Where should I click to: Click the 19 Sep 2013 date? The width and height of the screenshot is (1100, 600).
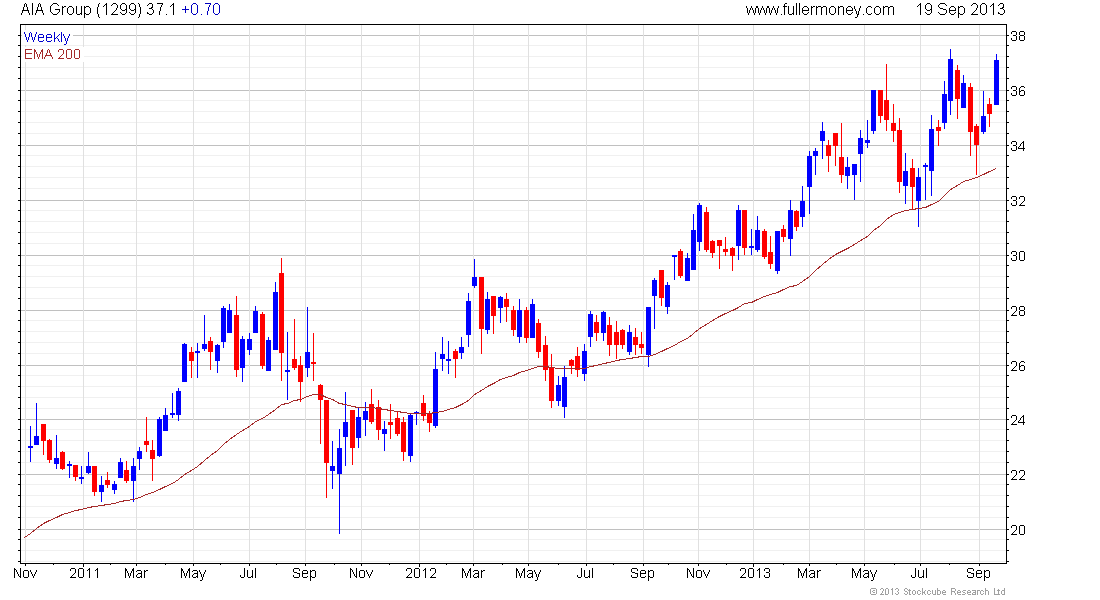tap(960, 10)
